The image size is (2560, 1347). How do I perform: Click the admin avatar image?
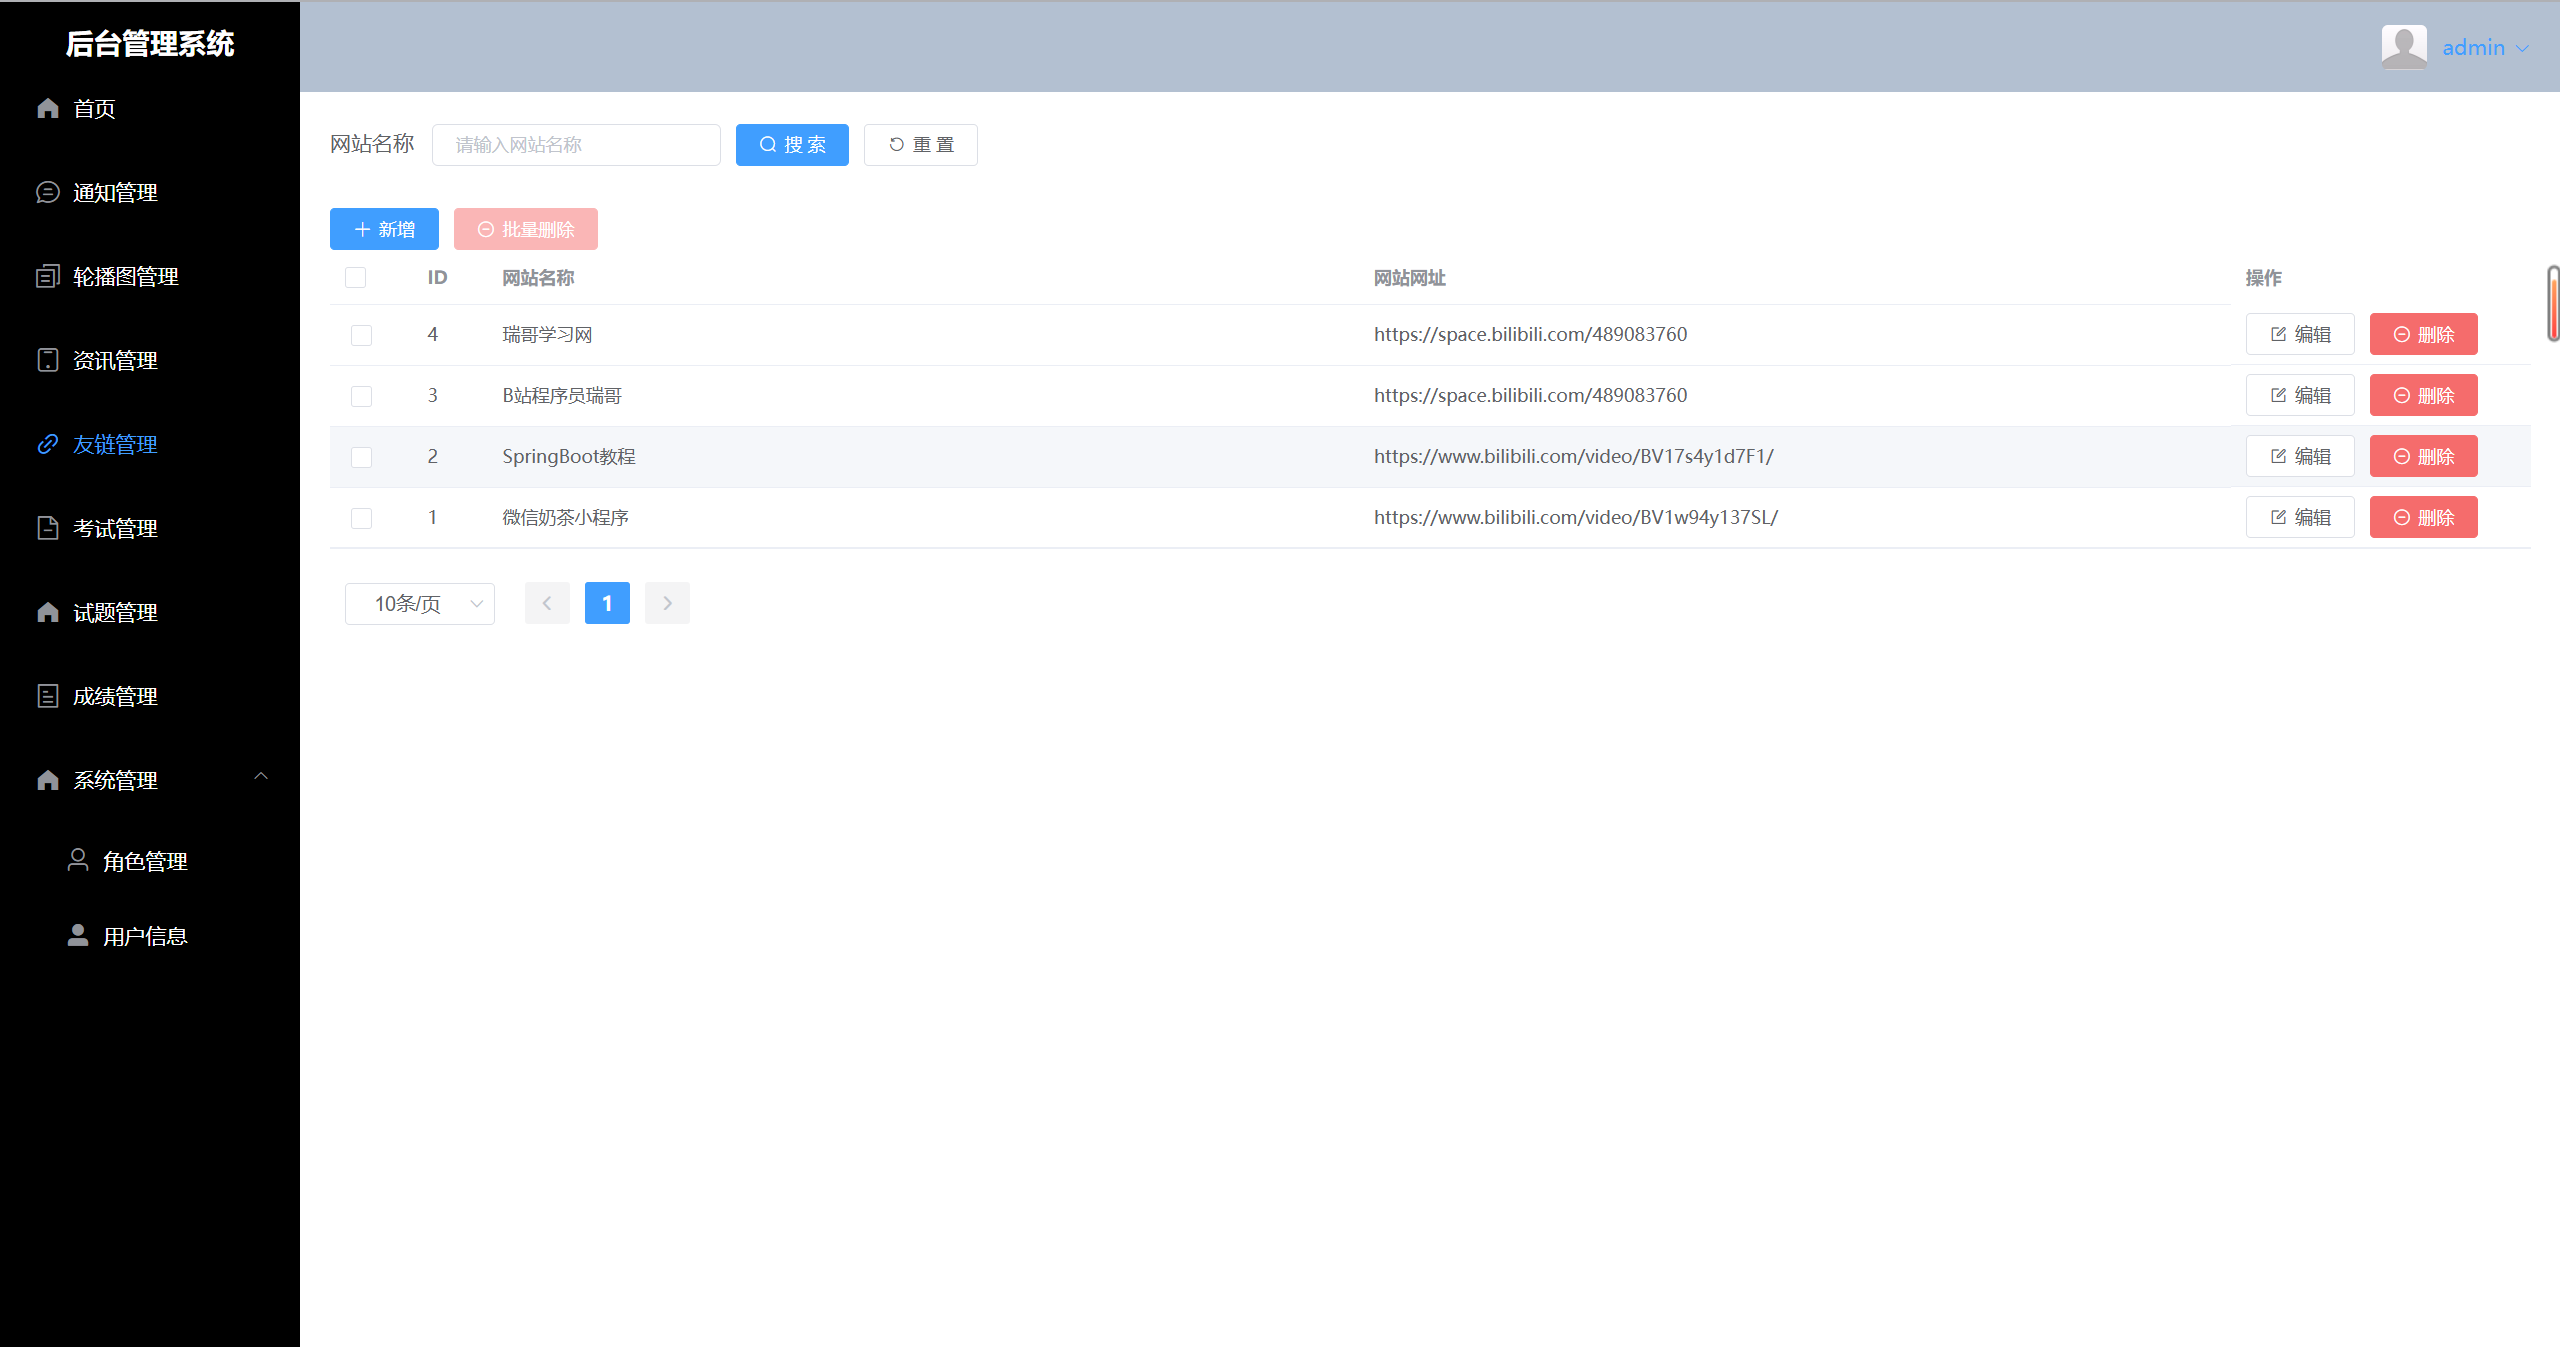2404,47
